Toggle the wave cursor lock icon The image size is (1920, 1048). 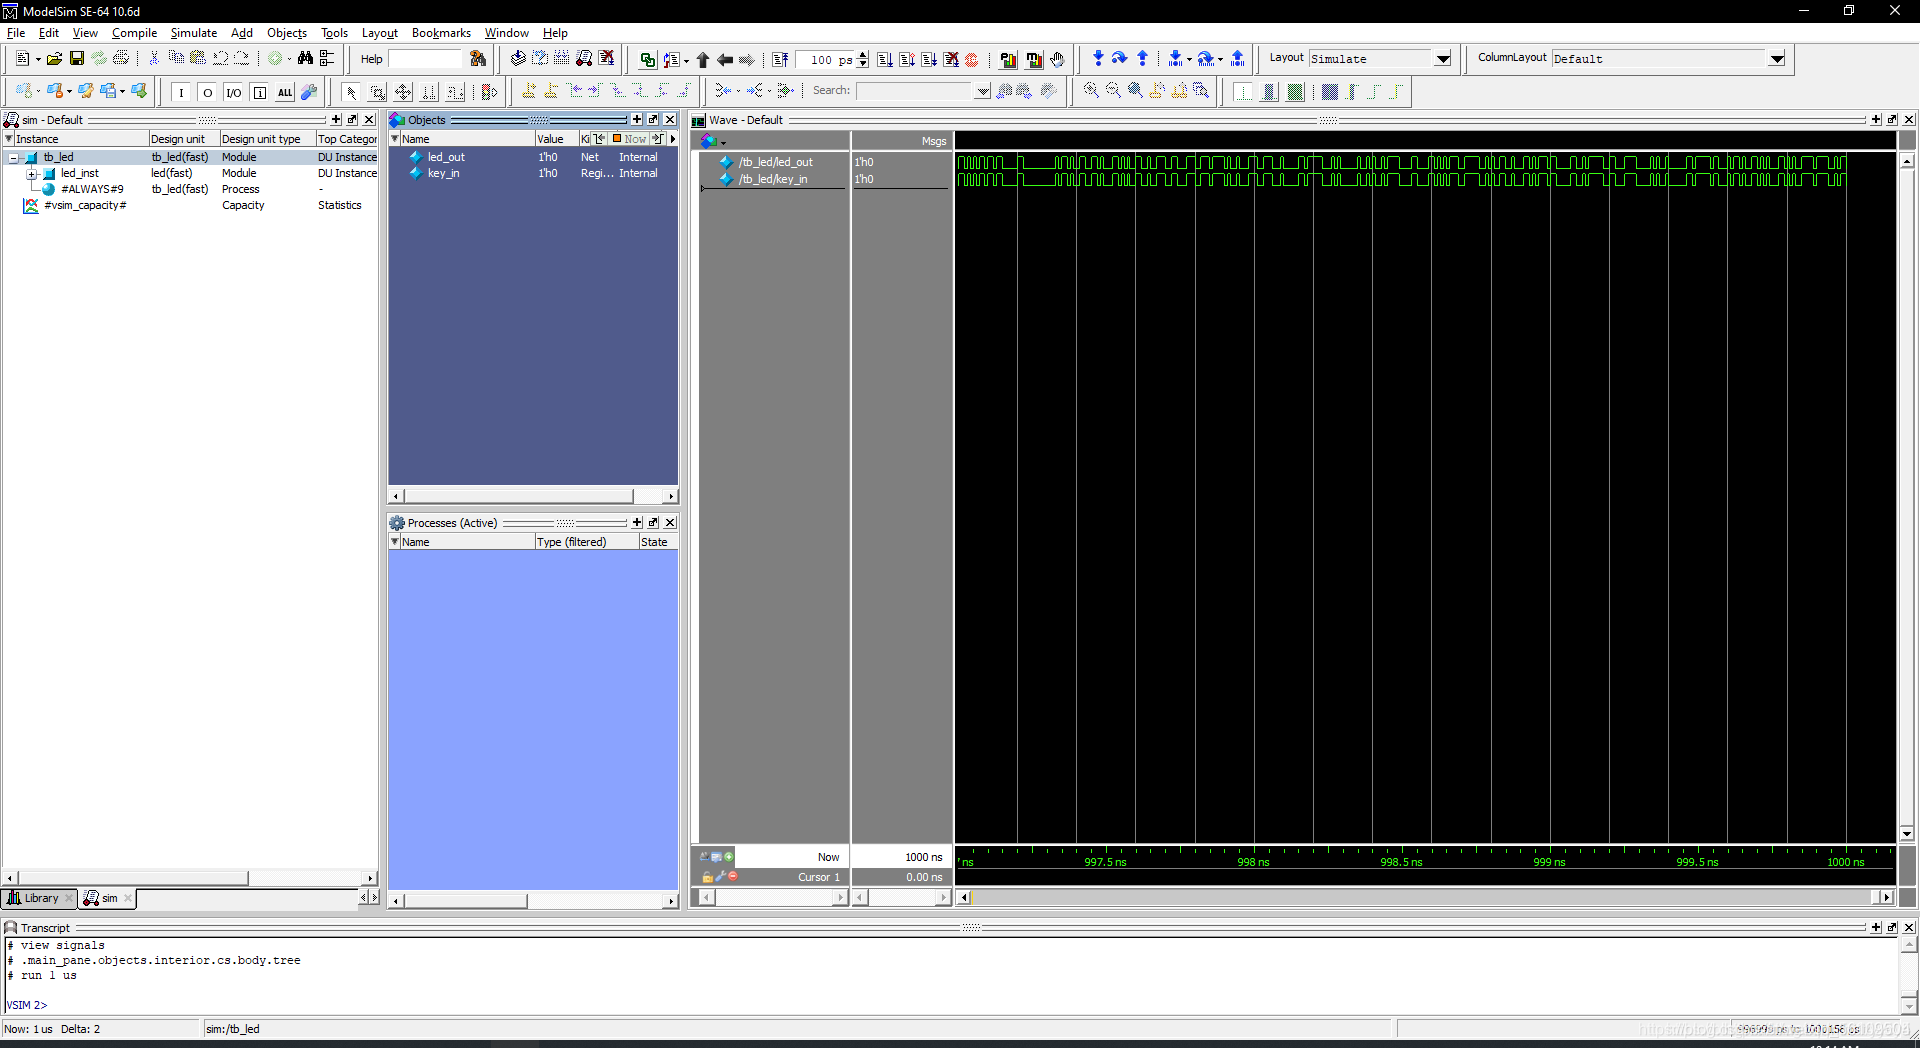coord(707,877)
